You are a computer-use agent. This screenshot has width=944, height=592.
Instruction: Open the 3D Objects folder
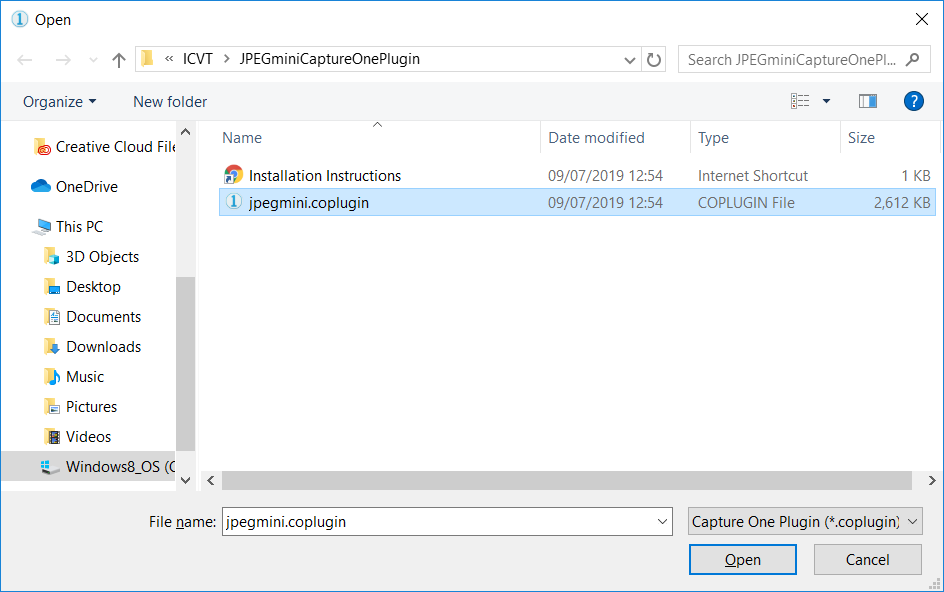click(x=102, y=257)
